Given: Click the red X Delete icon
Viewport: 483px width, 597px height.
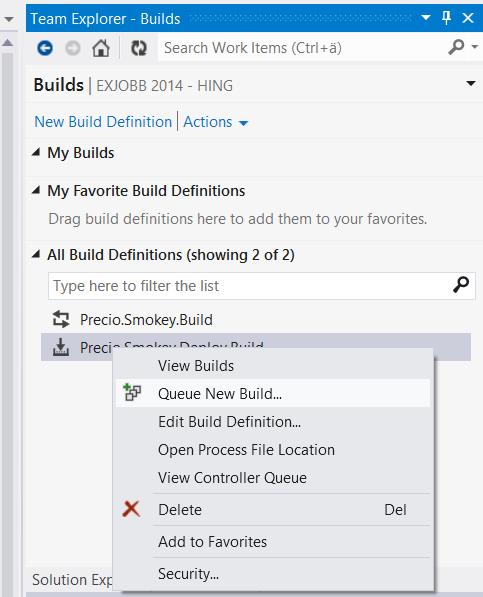Looking at the screenshot, I should [131, 509].
